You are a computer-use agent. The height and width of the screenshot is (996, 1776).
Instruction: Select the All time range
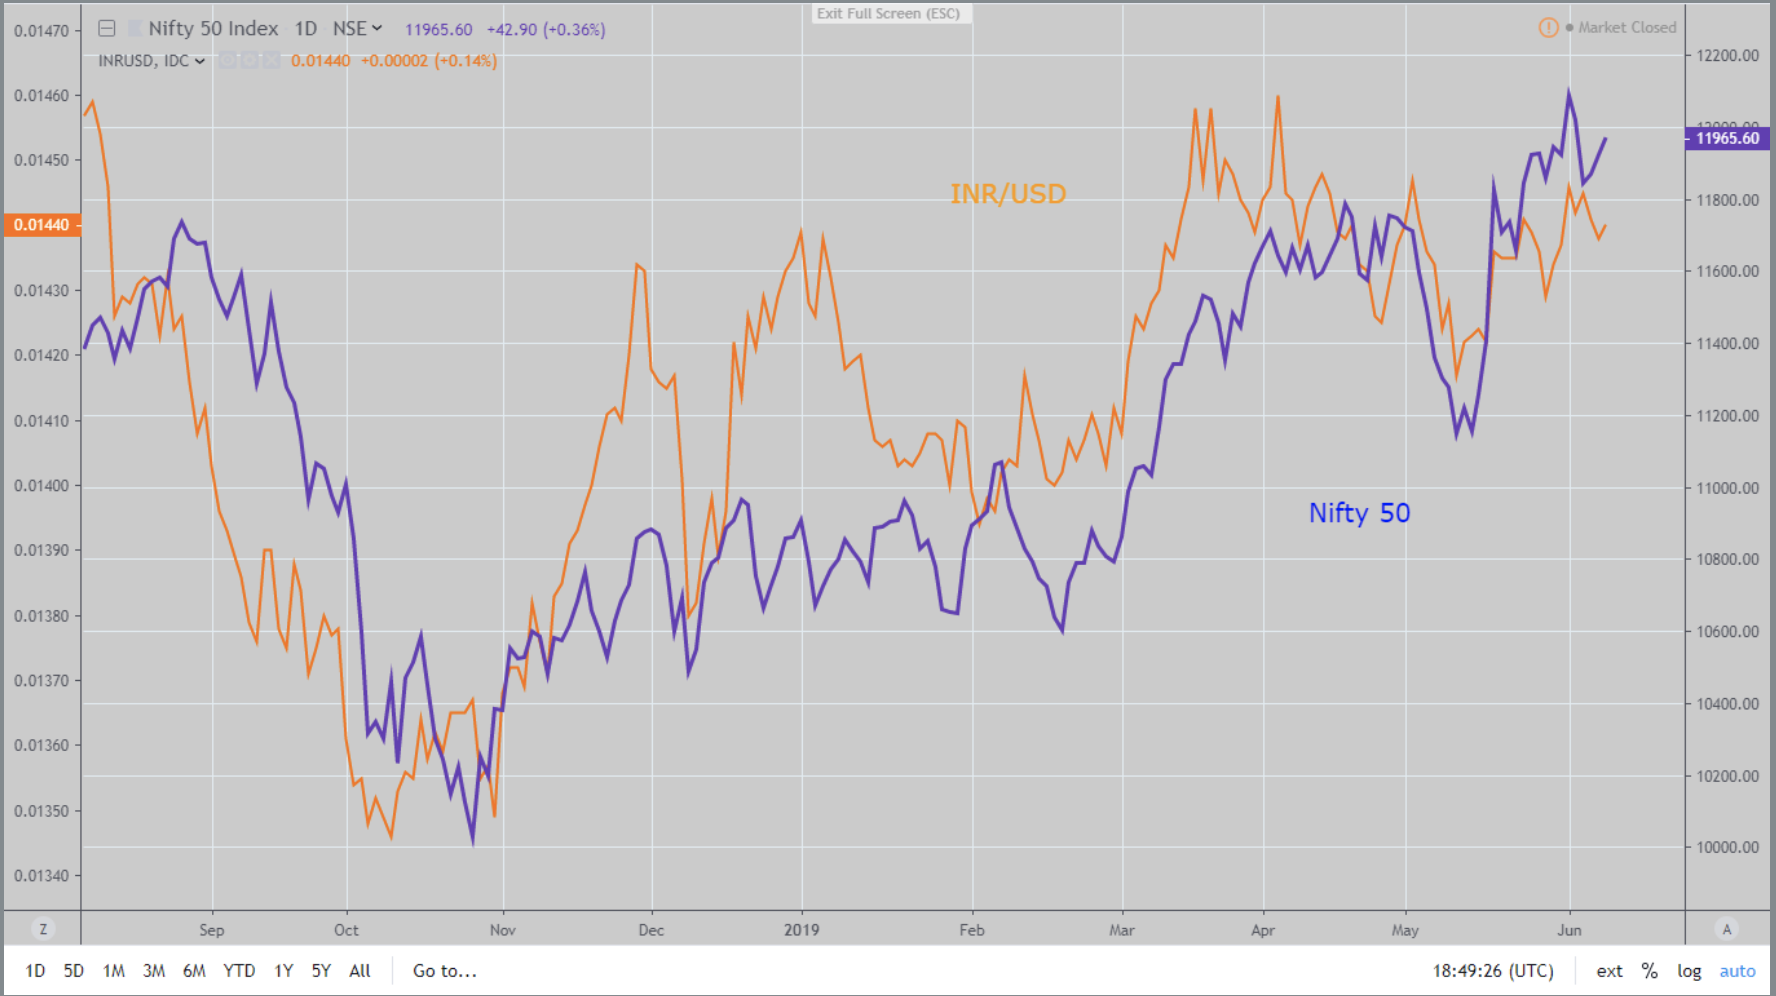tap(360, 971)
